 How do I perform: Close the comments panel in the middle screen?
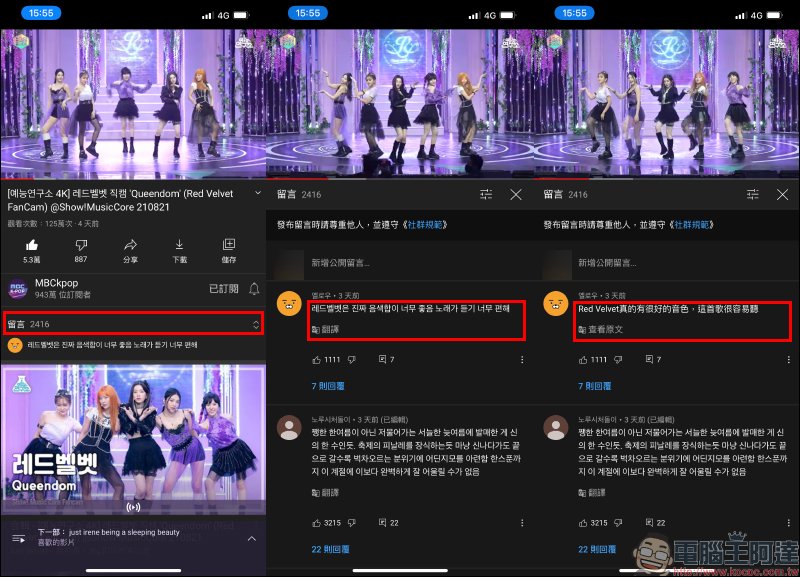click(x=516, y=194)
